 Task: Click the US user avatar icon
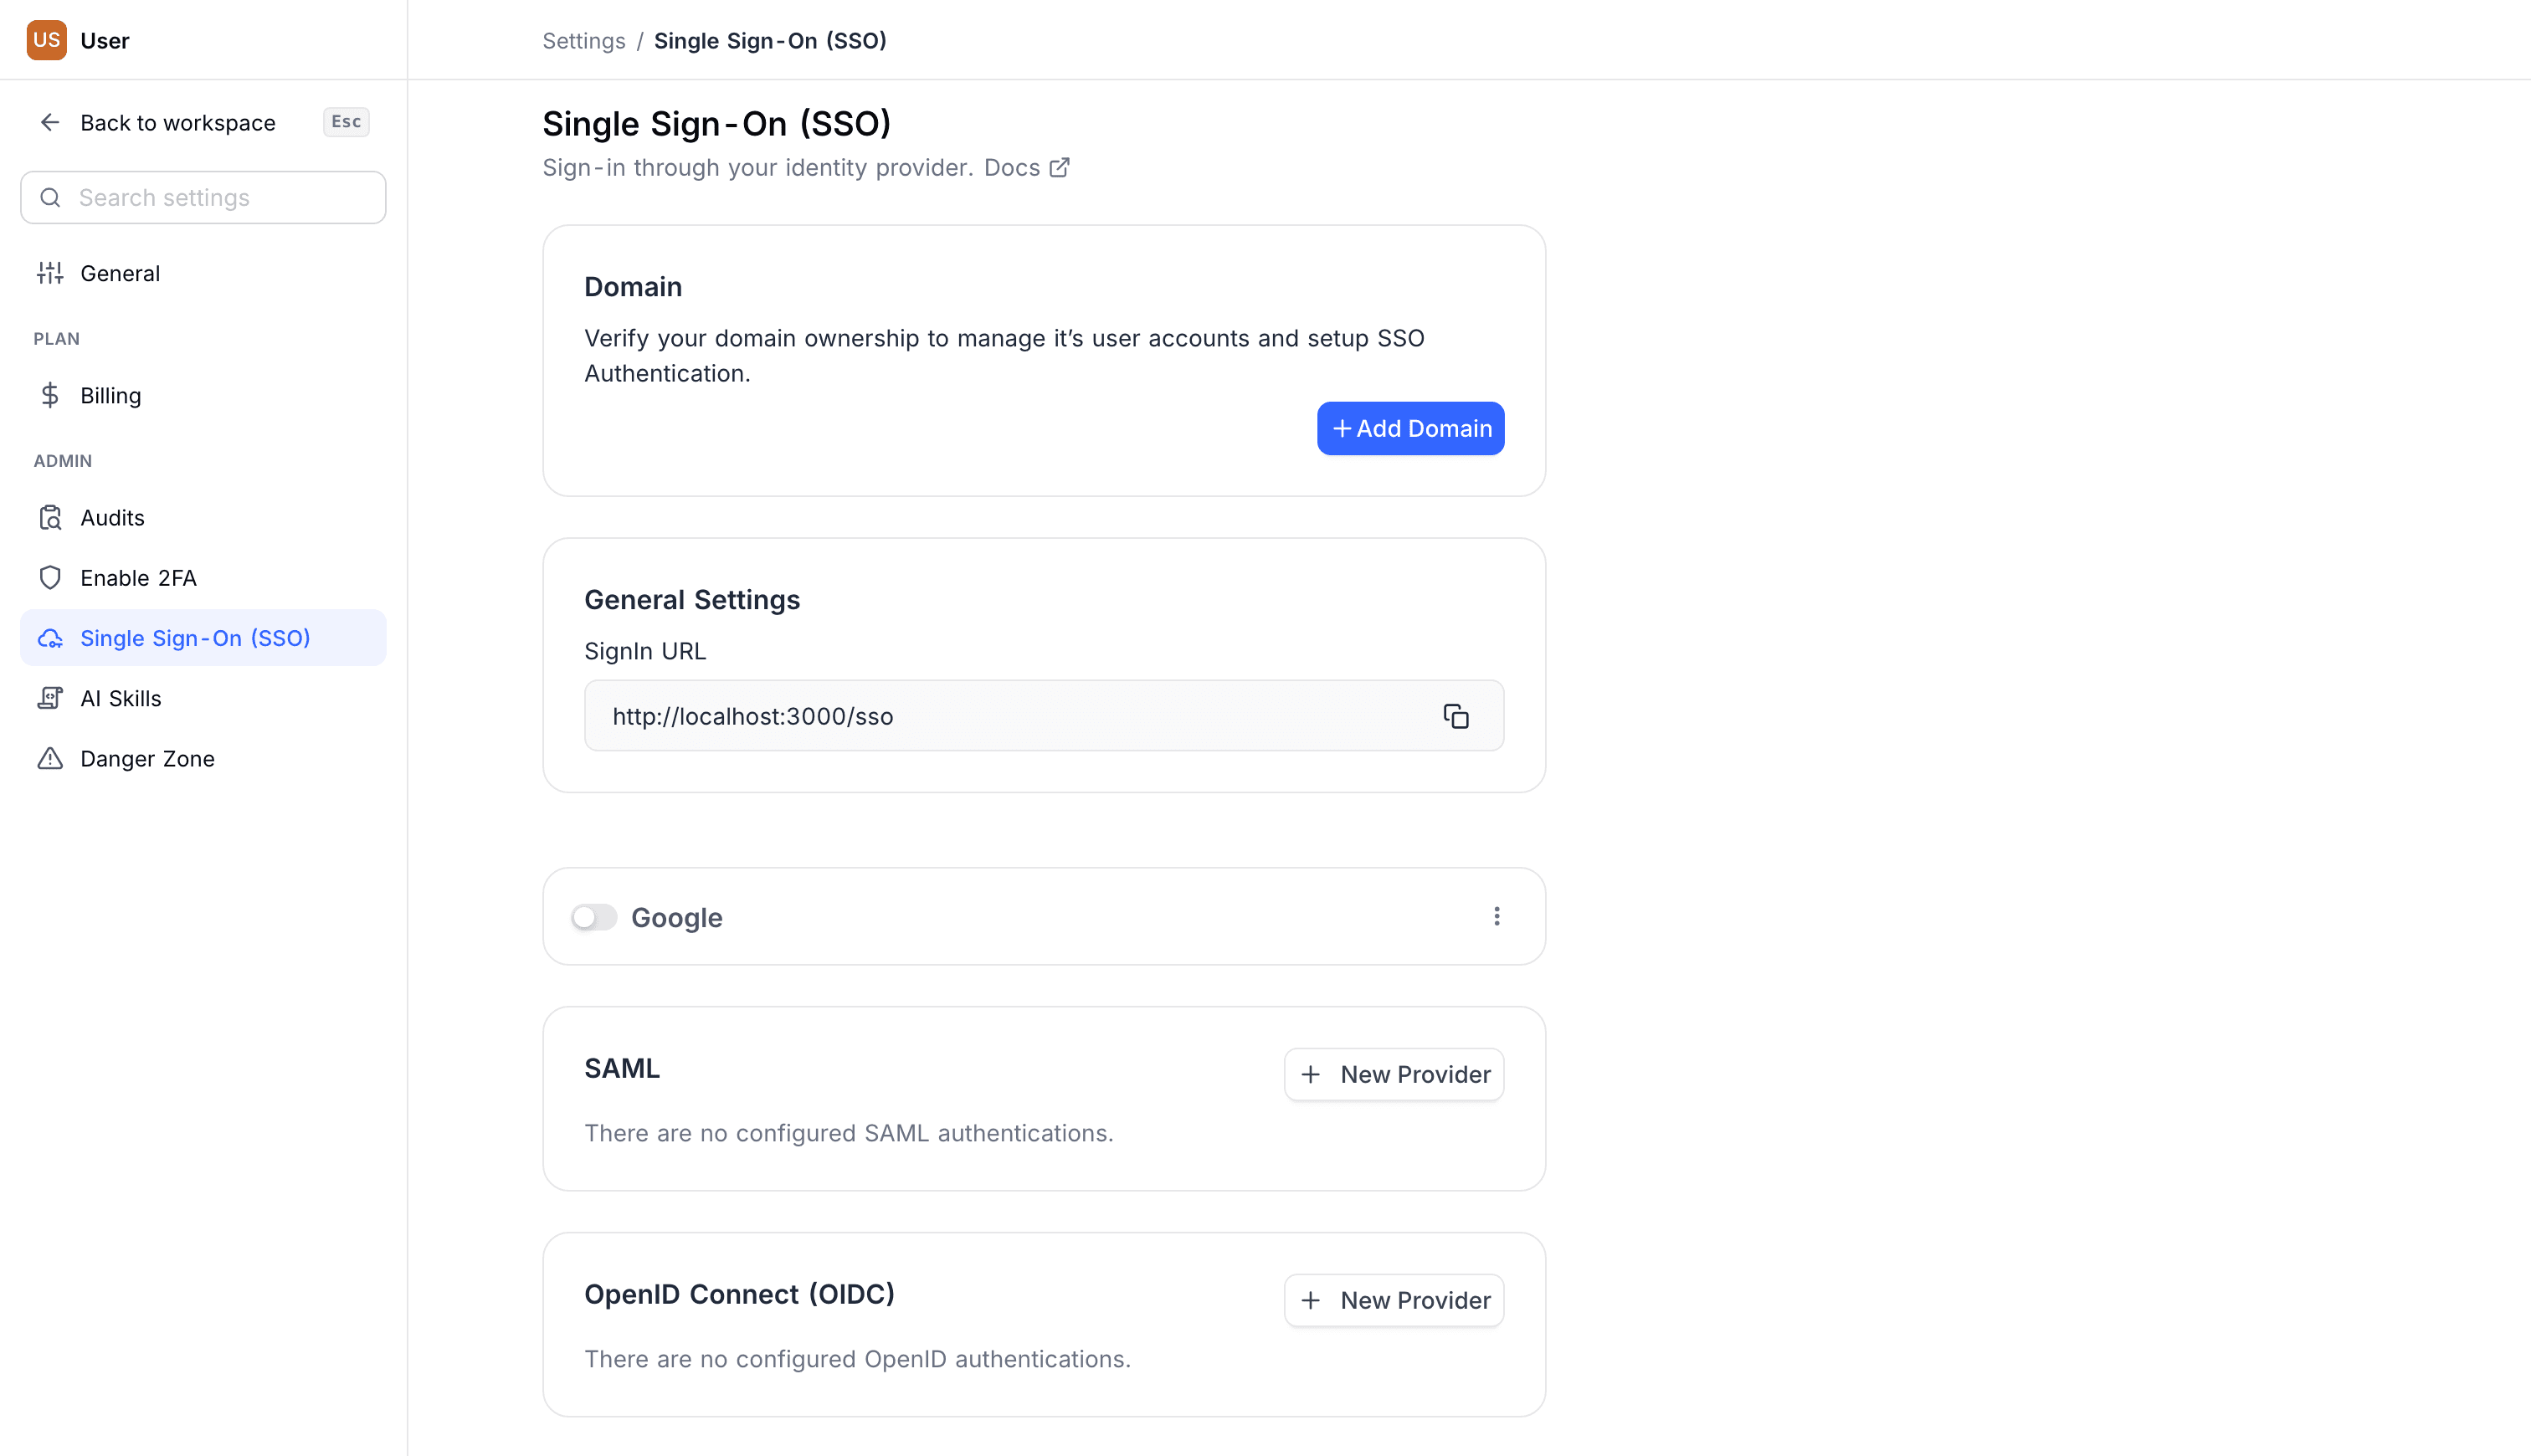[46, 40]
